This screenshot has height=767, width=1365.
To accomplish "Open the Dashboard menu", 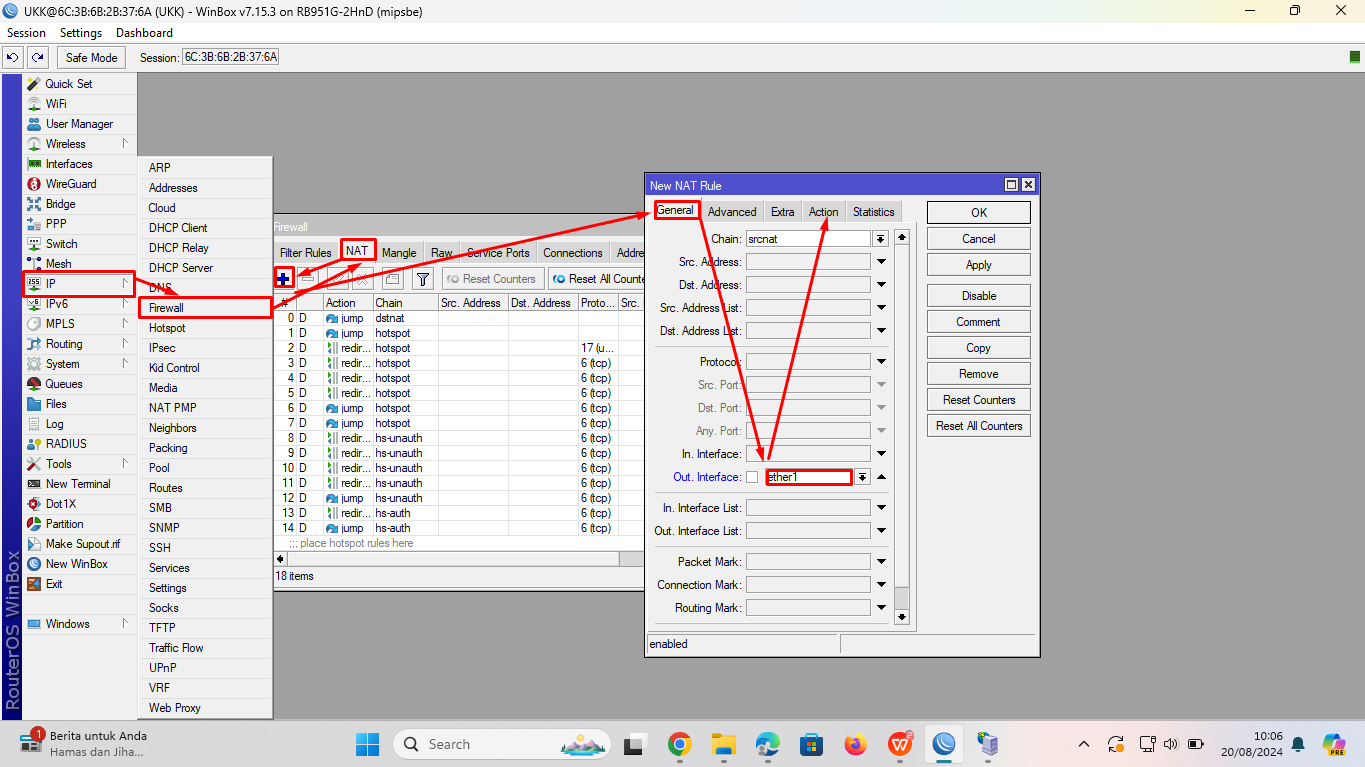I will click(144, 33).
